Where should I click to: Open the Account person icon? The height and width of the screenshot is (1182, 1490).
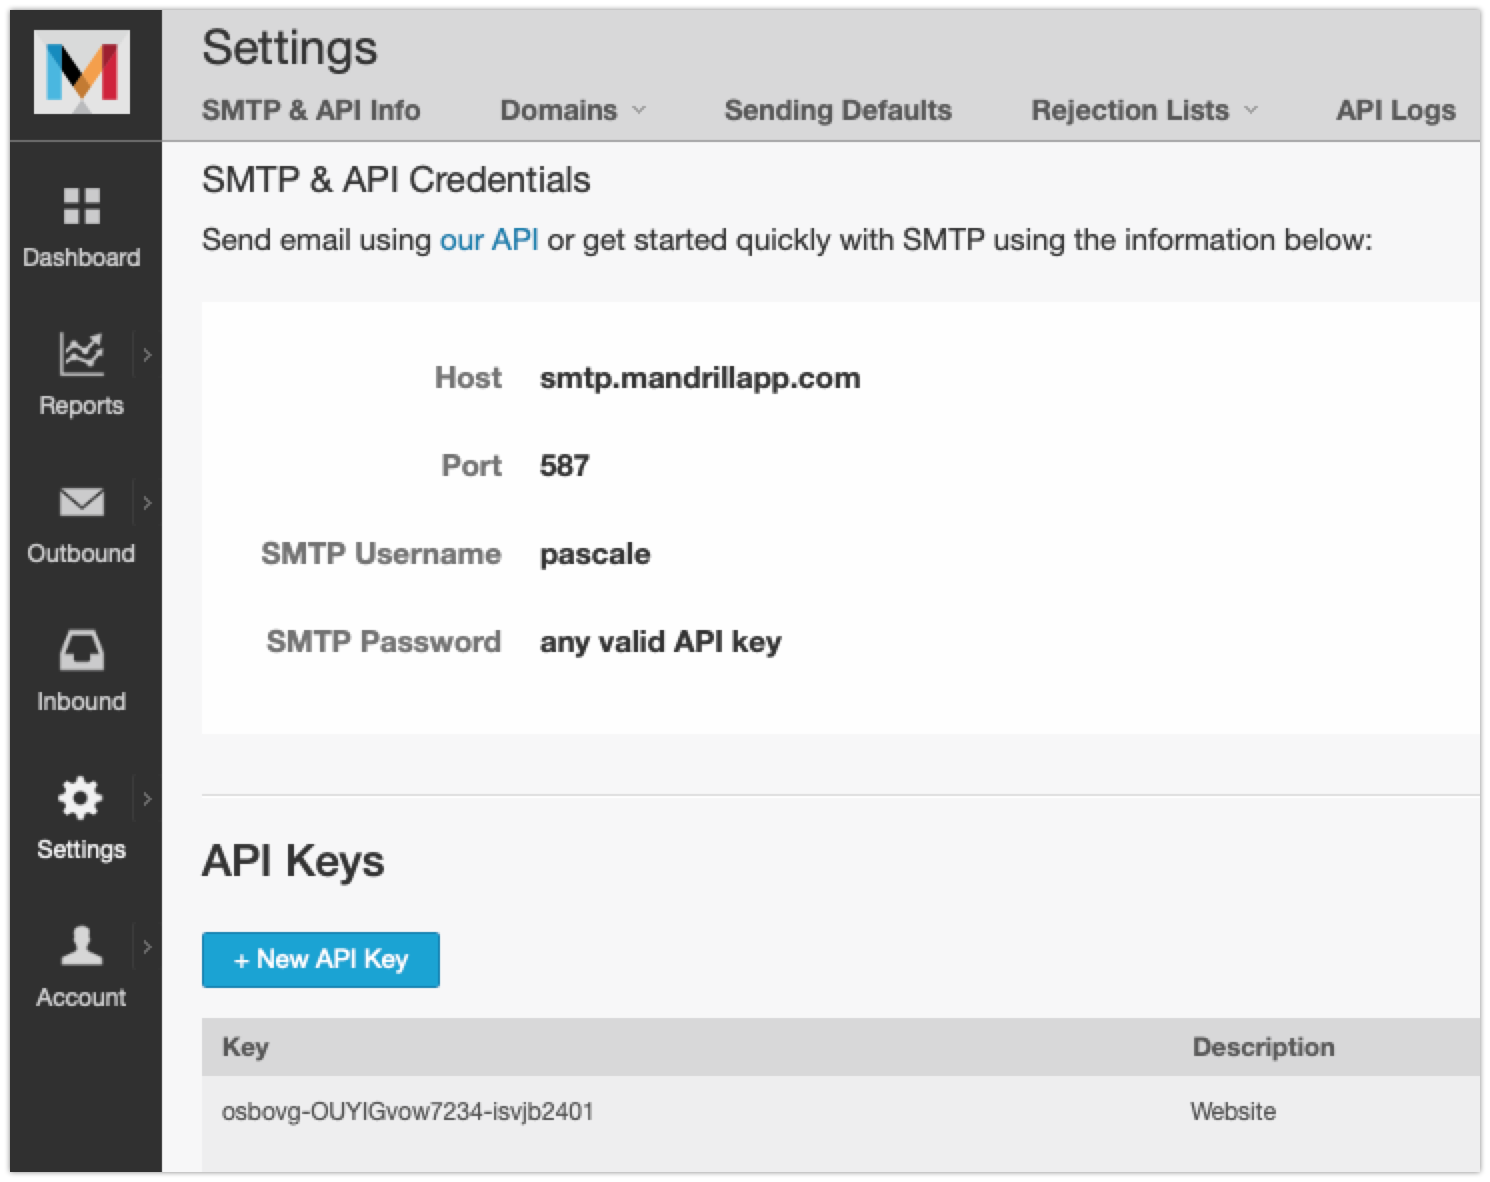click(82, 946)
